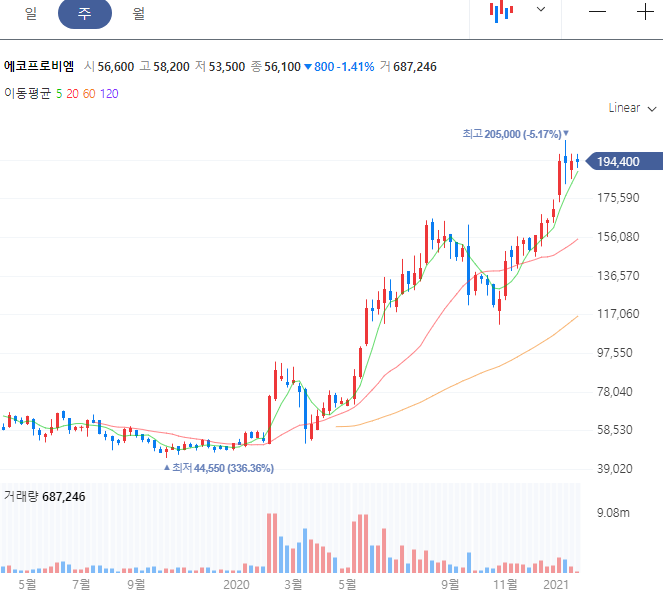The height and width of the screenshot is (597, 663).
Task: Zoom out with the minus button
Action: pyautogui.click(x=597, y=11)
